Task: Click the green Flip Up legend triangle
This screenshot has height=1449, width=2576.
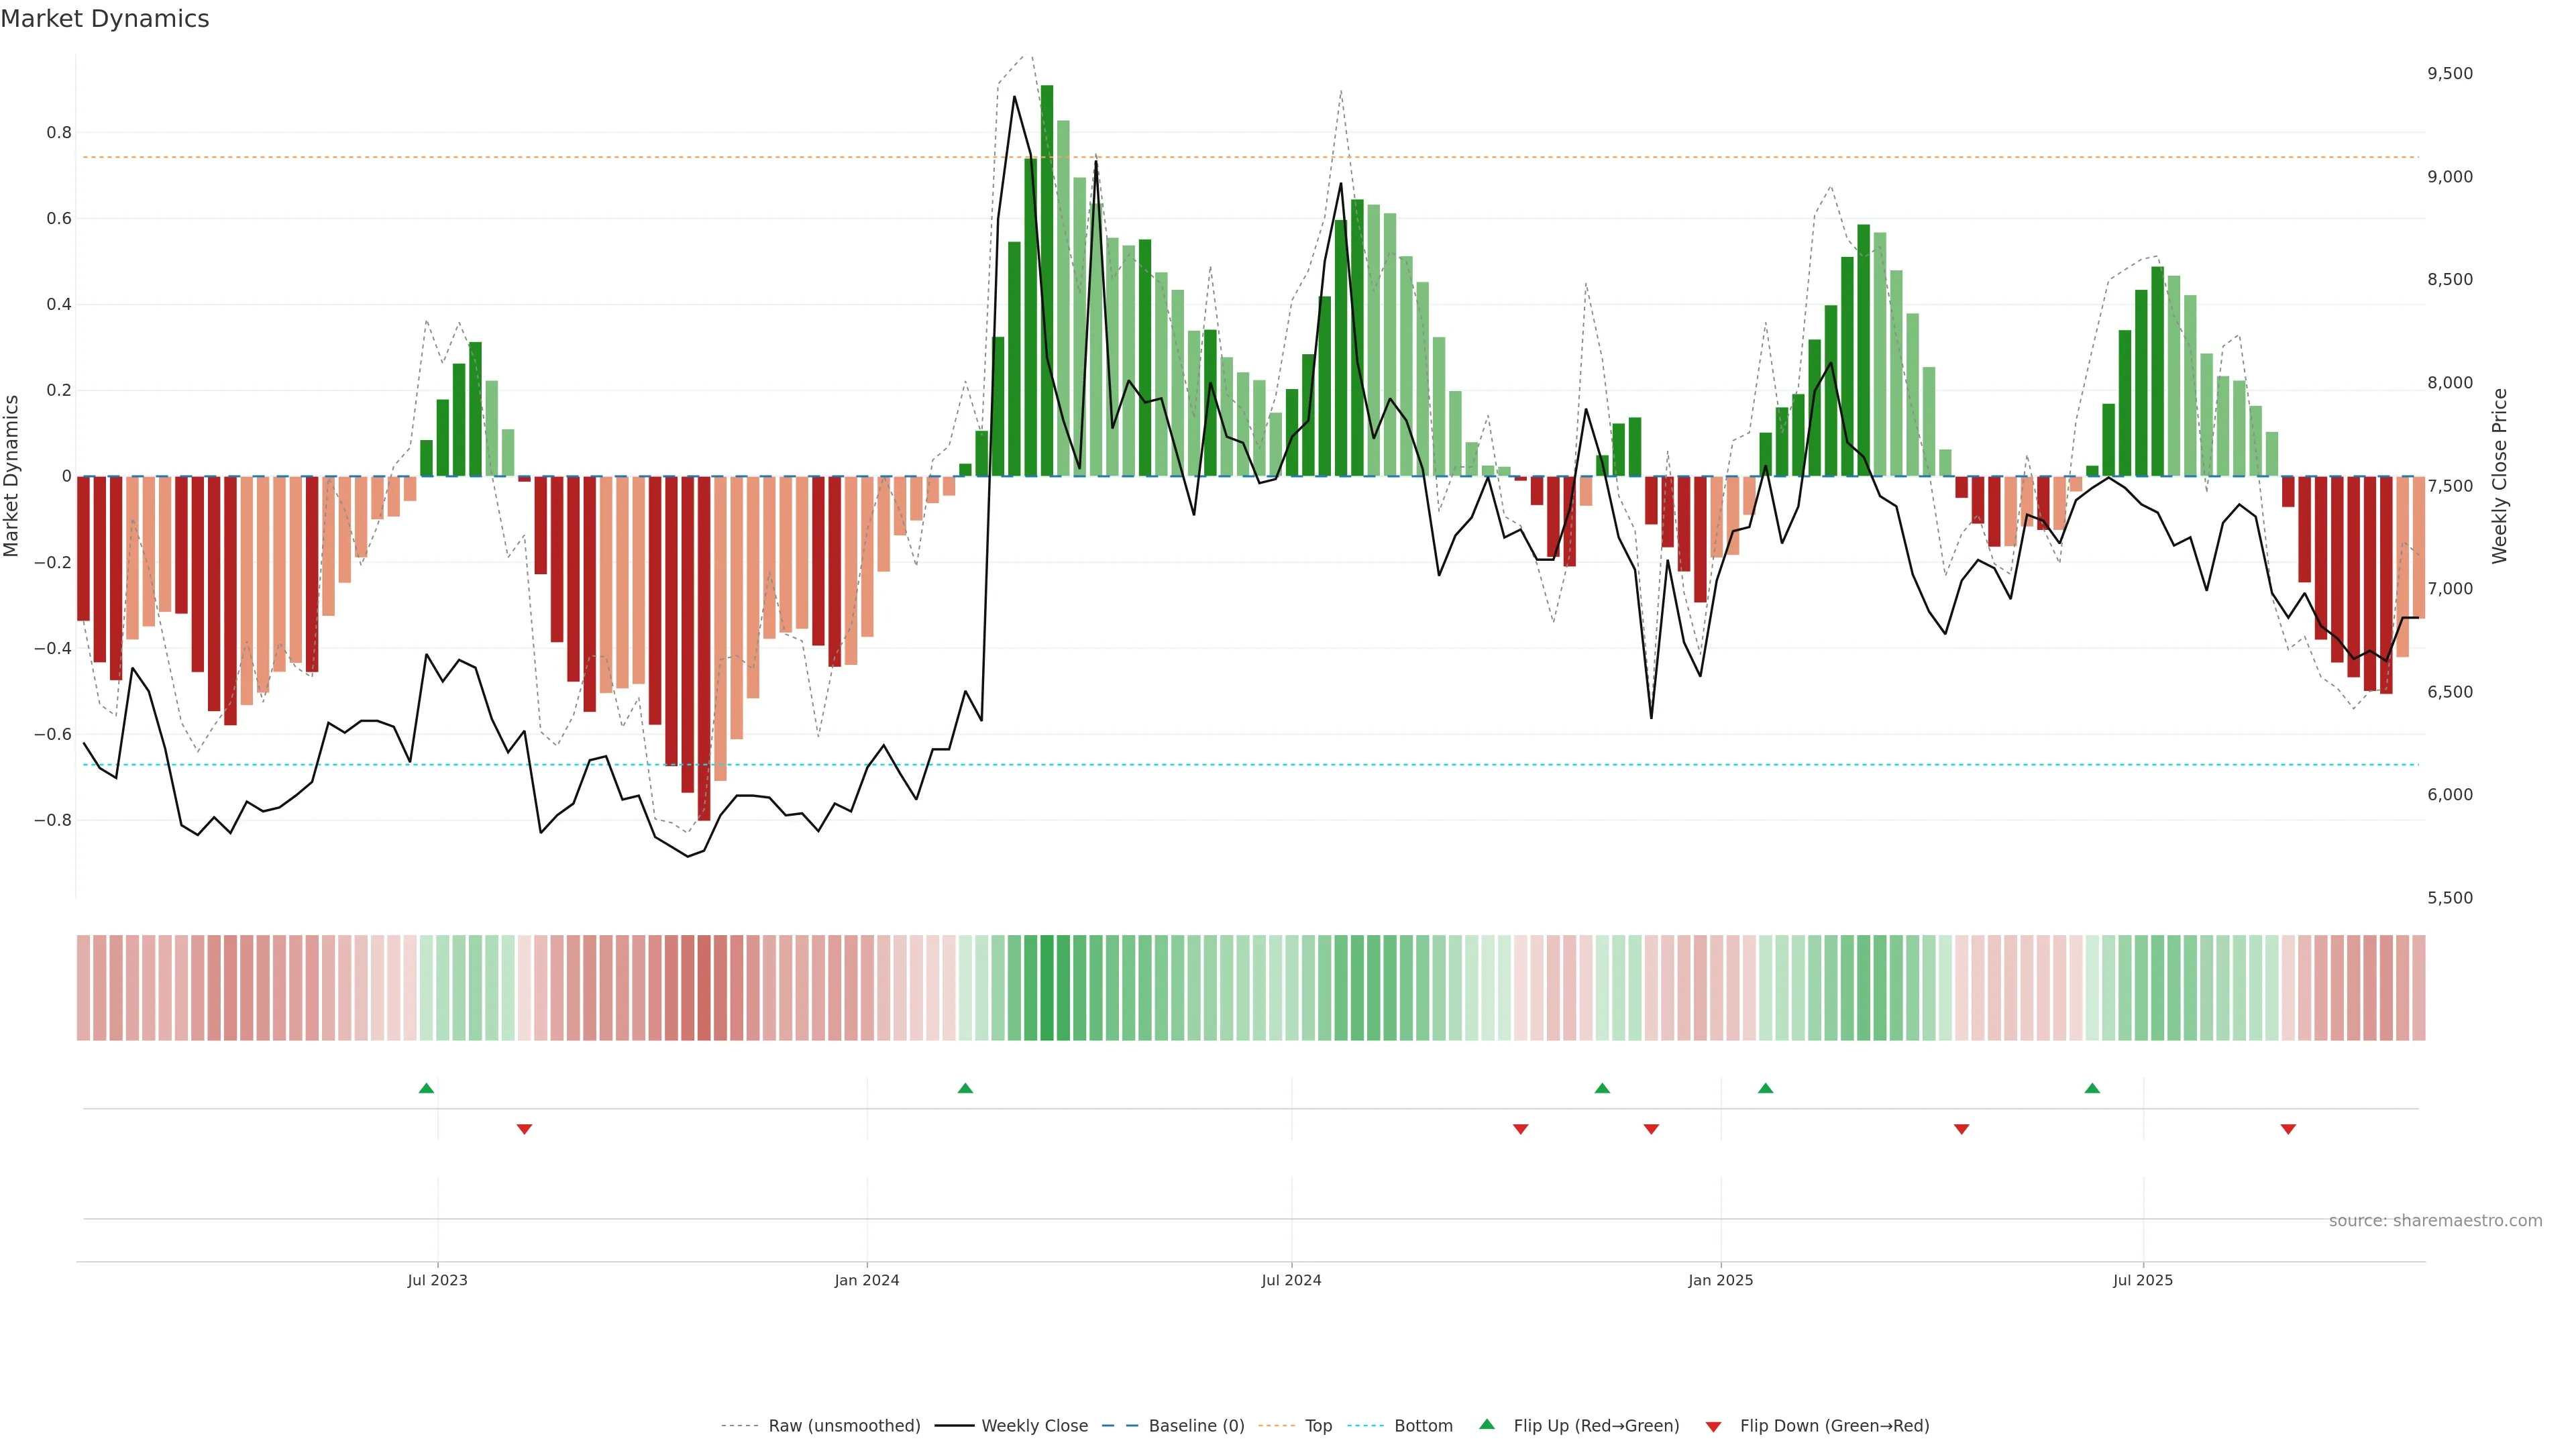Action: [x=1486, y=1424]
